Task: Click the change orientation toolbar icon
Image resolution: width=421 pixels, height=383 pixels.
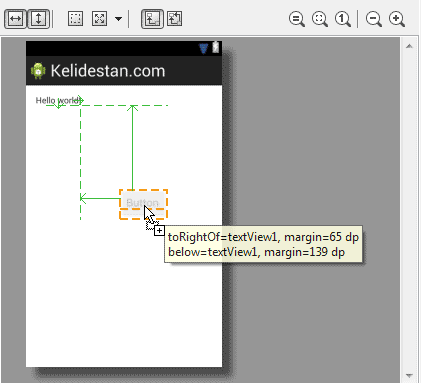Action: pyautogui.click(x=175, y=19)
